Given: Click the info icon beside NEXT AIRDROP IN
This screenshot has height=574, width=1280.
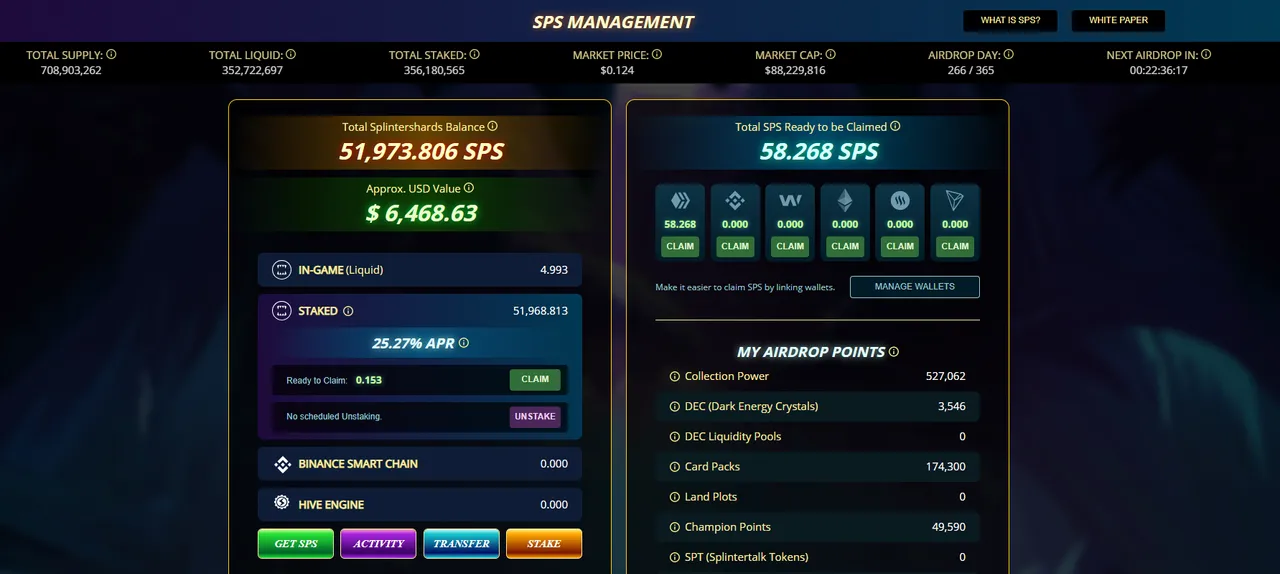Looking at the screenshot, I should point(1206,55).
